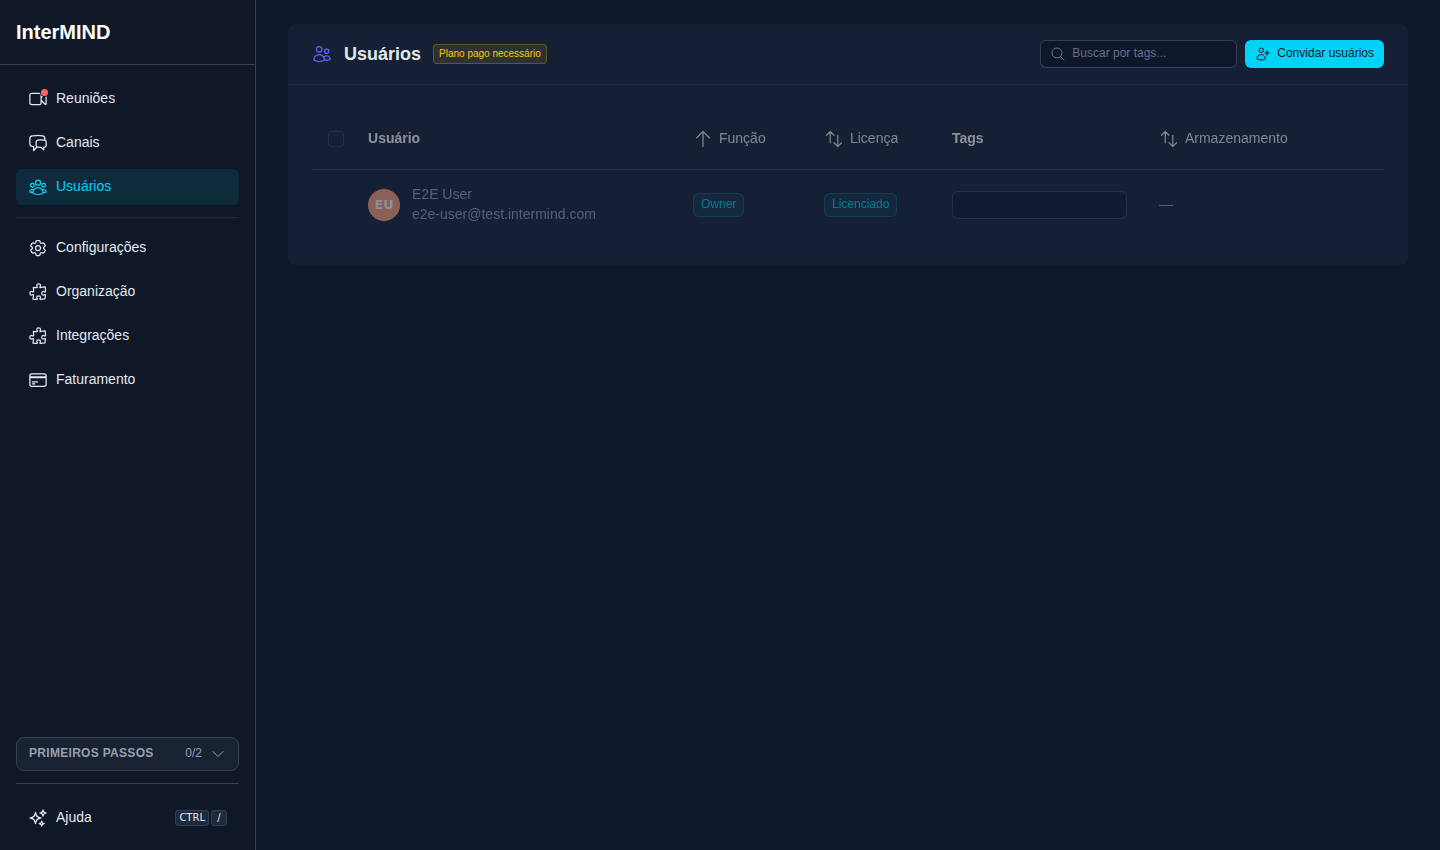Sort by Licença column header
Image resolution: width=1440 pixels, height=850 pixels.
(x=861, y=139)
